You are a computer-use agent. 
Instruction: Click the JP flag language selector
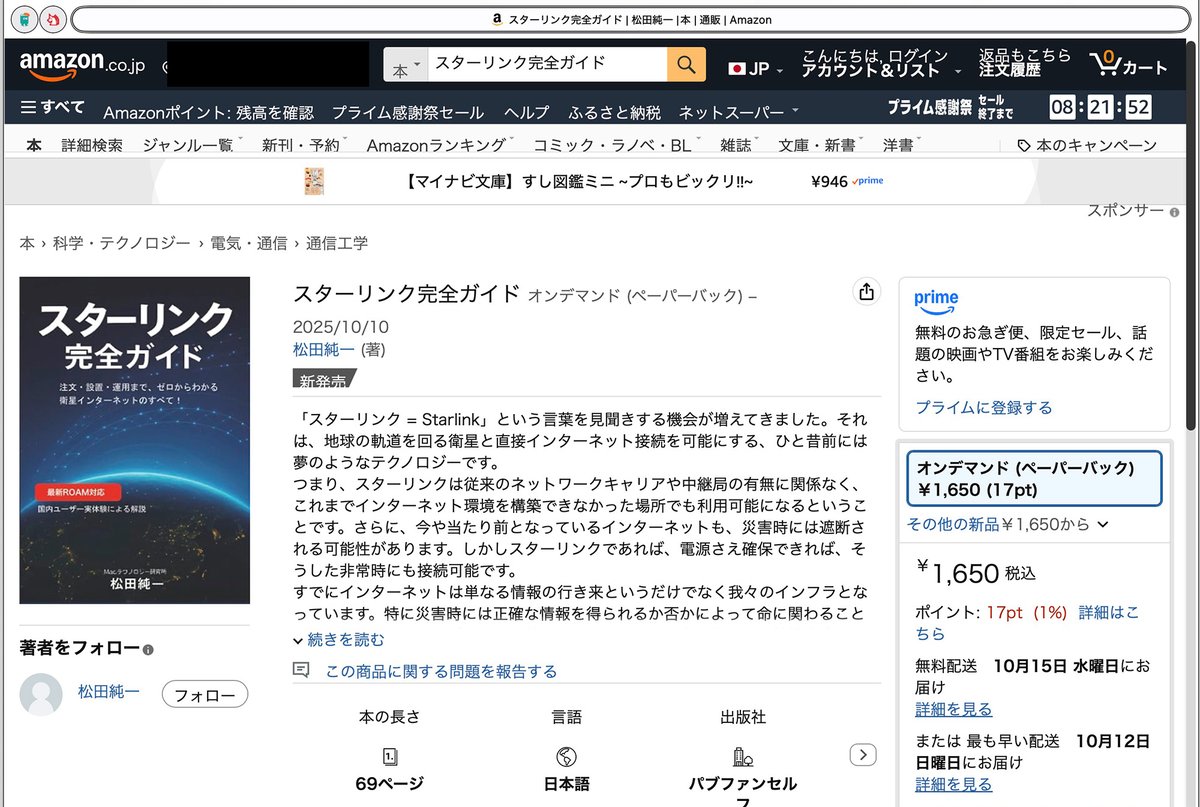click(x=757, y=68)
